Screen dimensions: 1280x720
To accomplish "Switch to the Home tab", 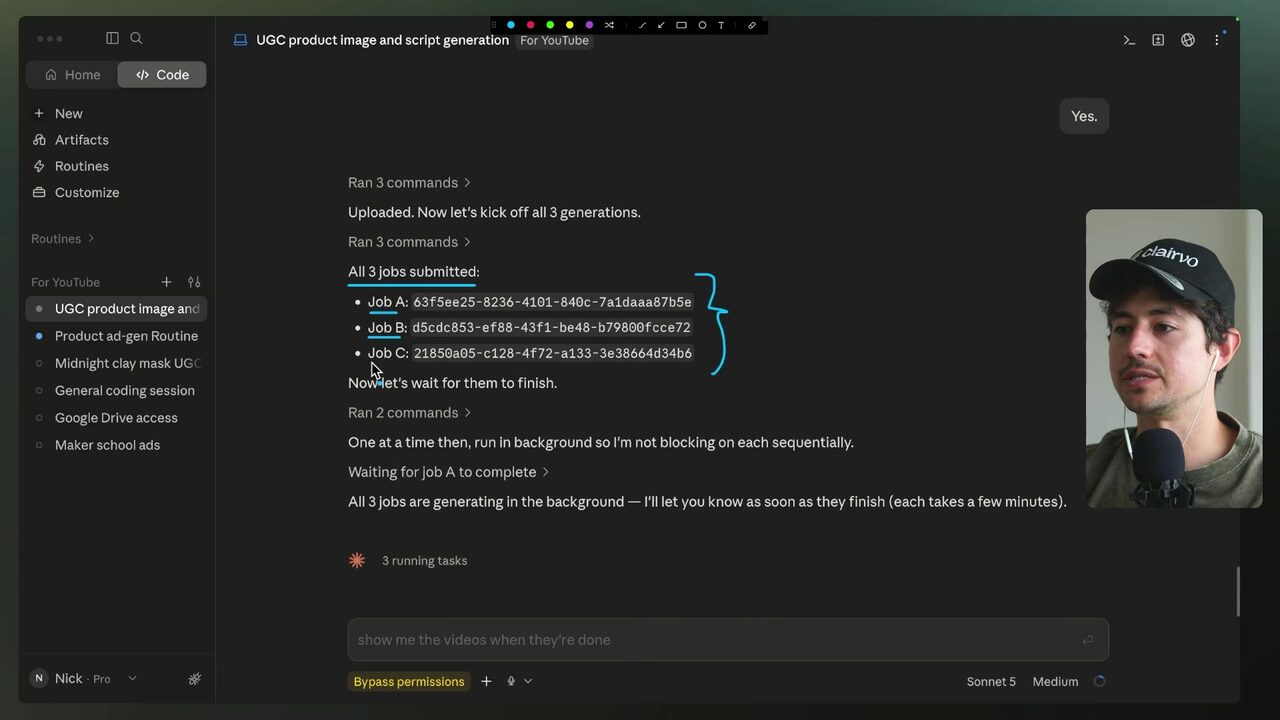I will tap(72, 75).
